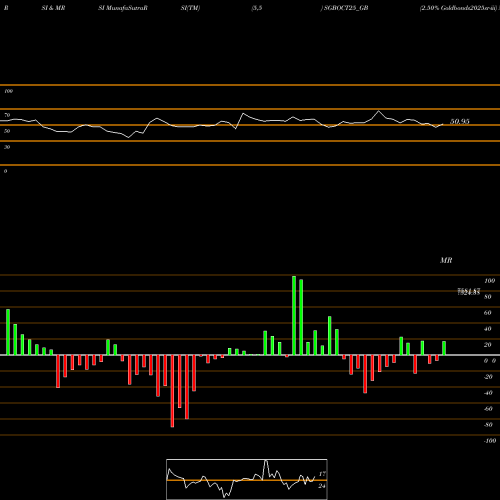Click the SGBOCT25_GB symbol title

click(346, 8)
